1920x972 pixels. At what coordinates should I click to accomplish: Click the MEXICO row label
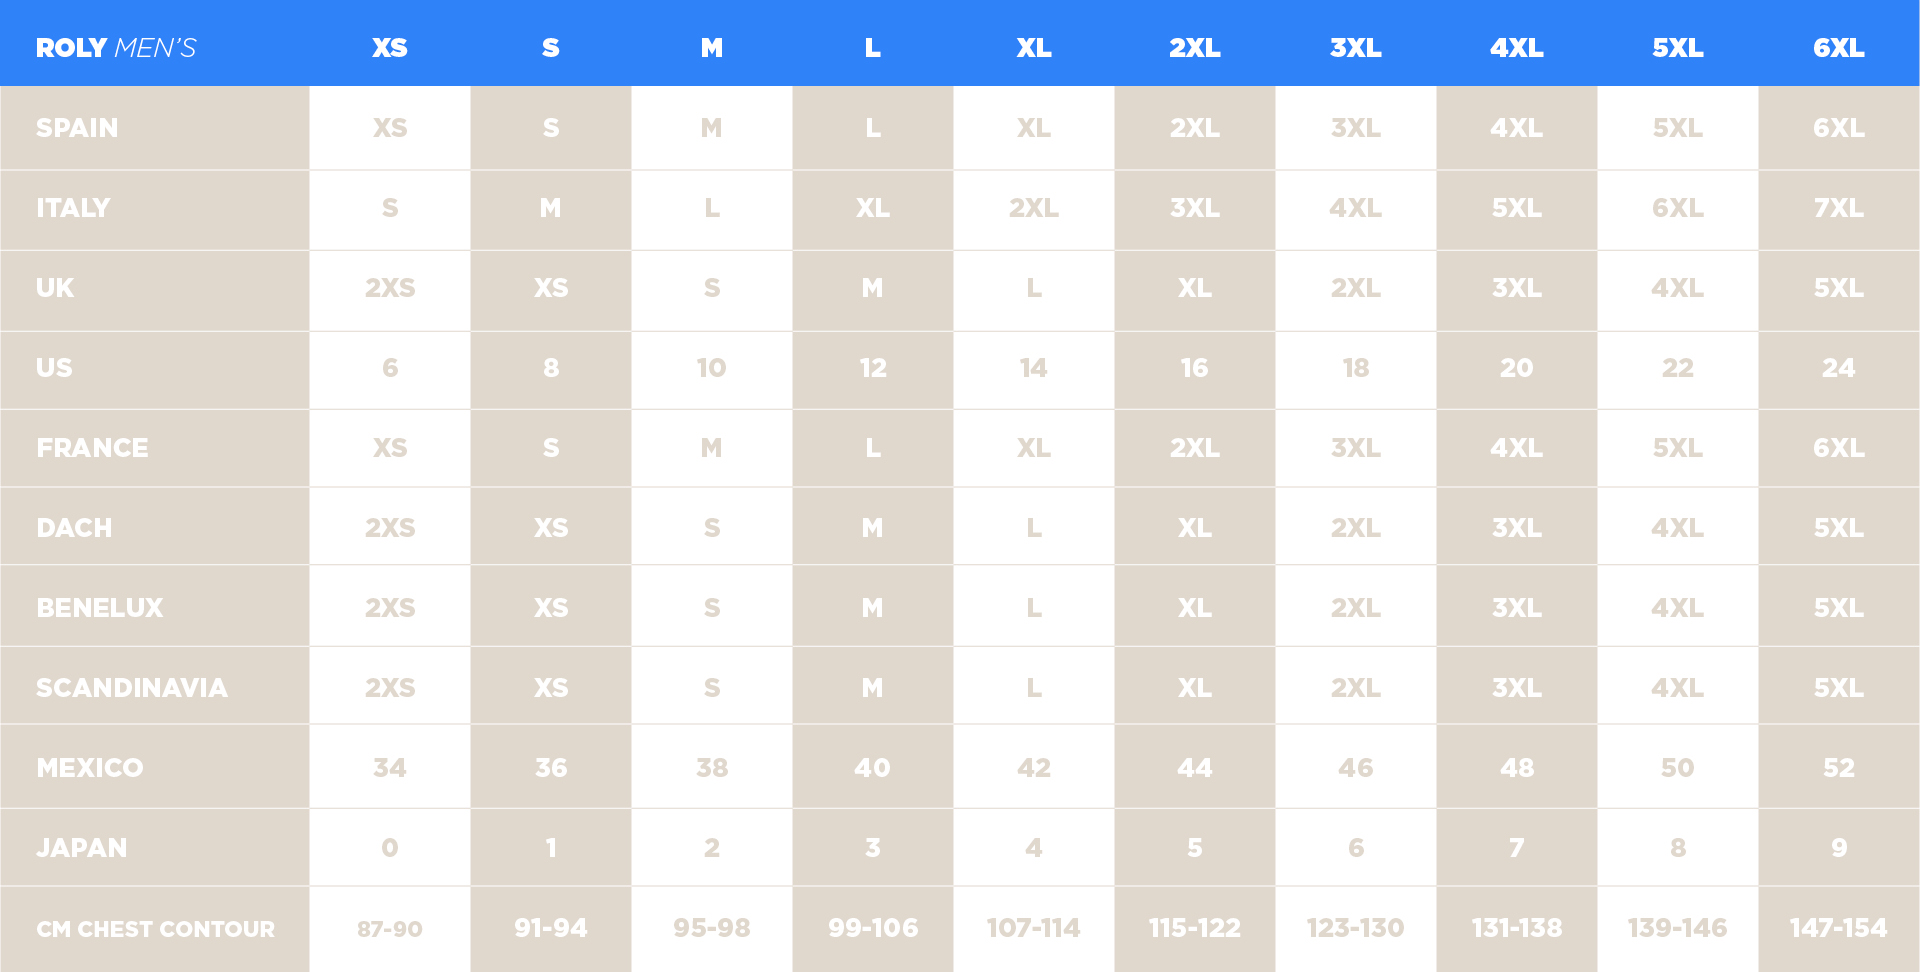(90, 768)
